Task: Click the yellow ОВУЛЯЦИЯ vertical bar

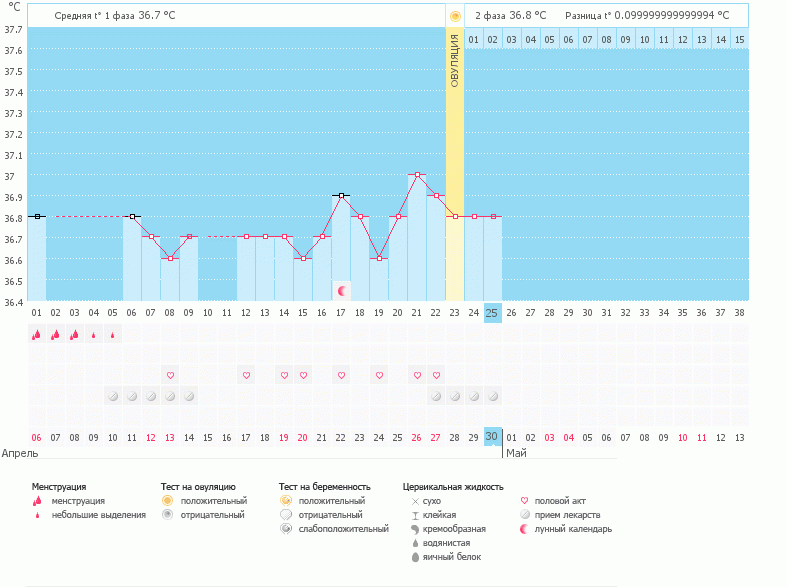Action: tap(455, 150)
